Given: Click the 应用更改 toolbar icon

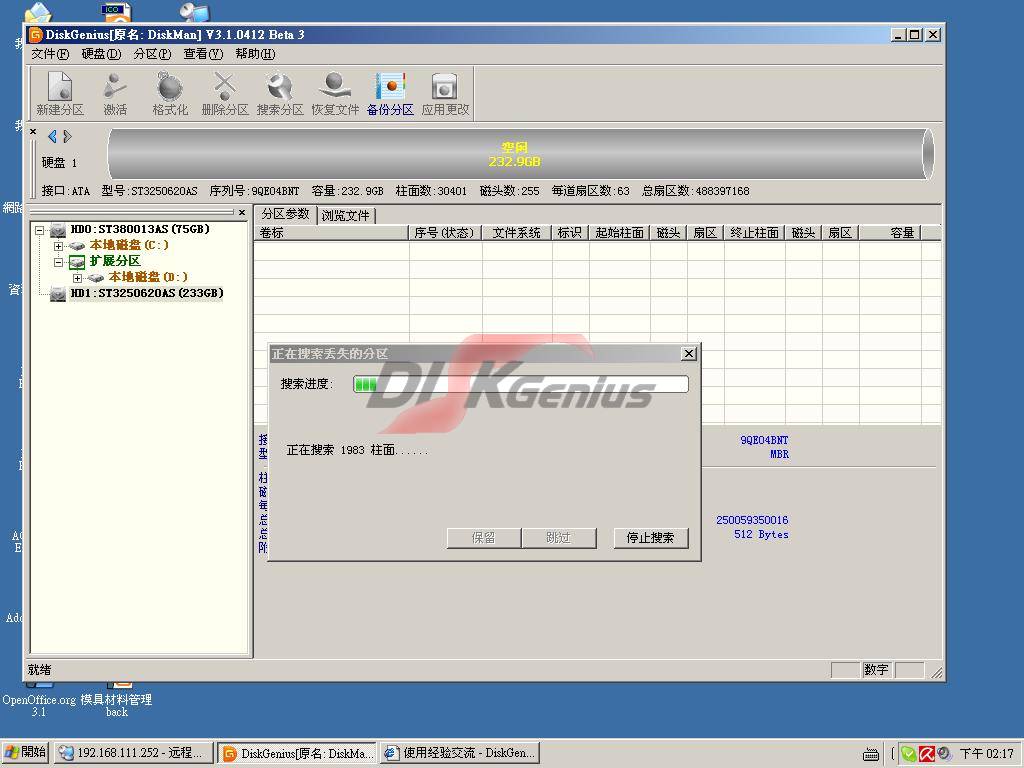Looking at the screenshot, I should point(445,94).
